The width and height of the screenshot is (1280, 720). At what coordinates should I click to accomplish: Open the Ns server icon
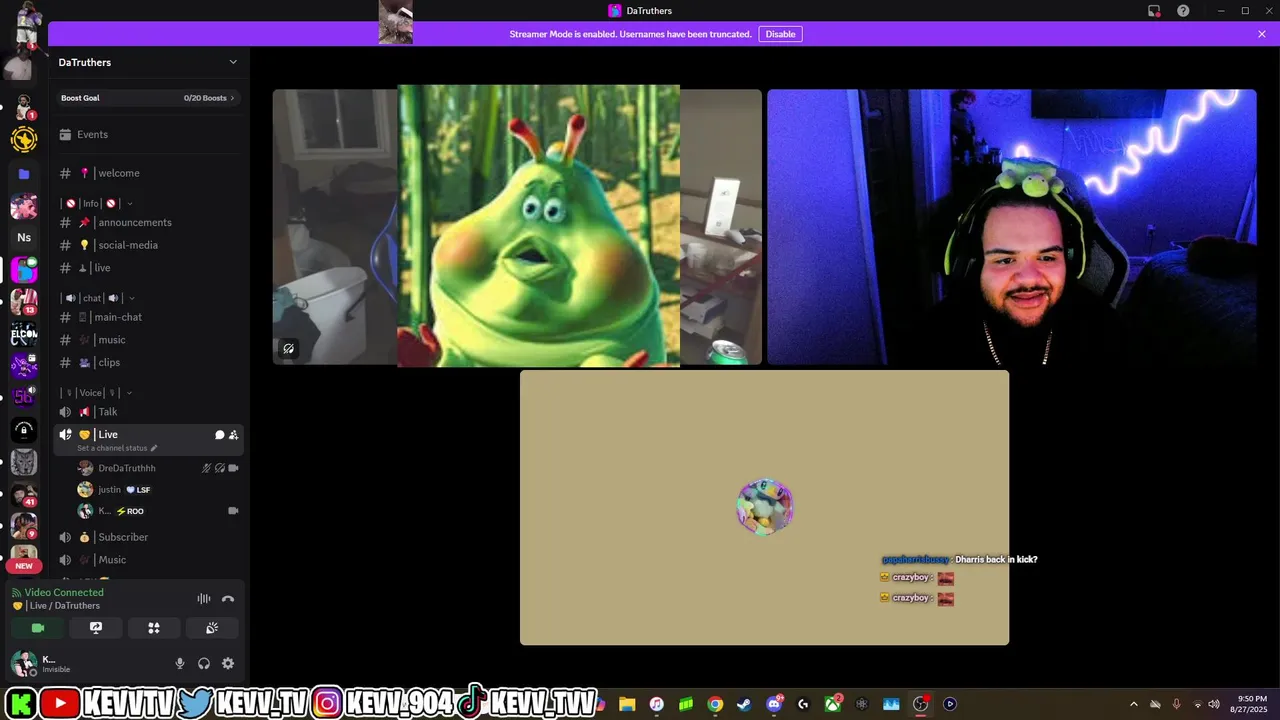[x=24, y=238]
